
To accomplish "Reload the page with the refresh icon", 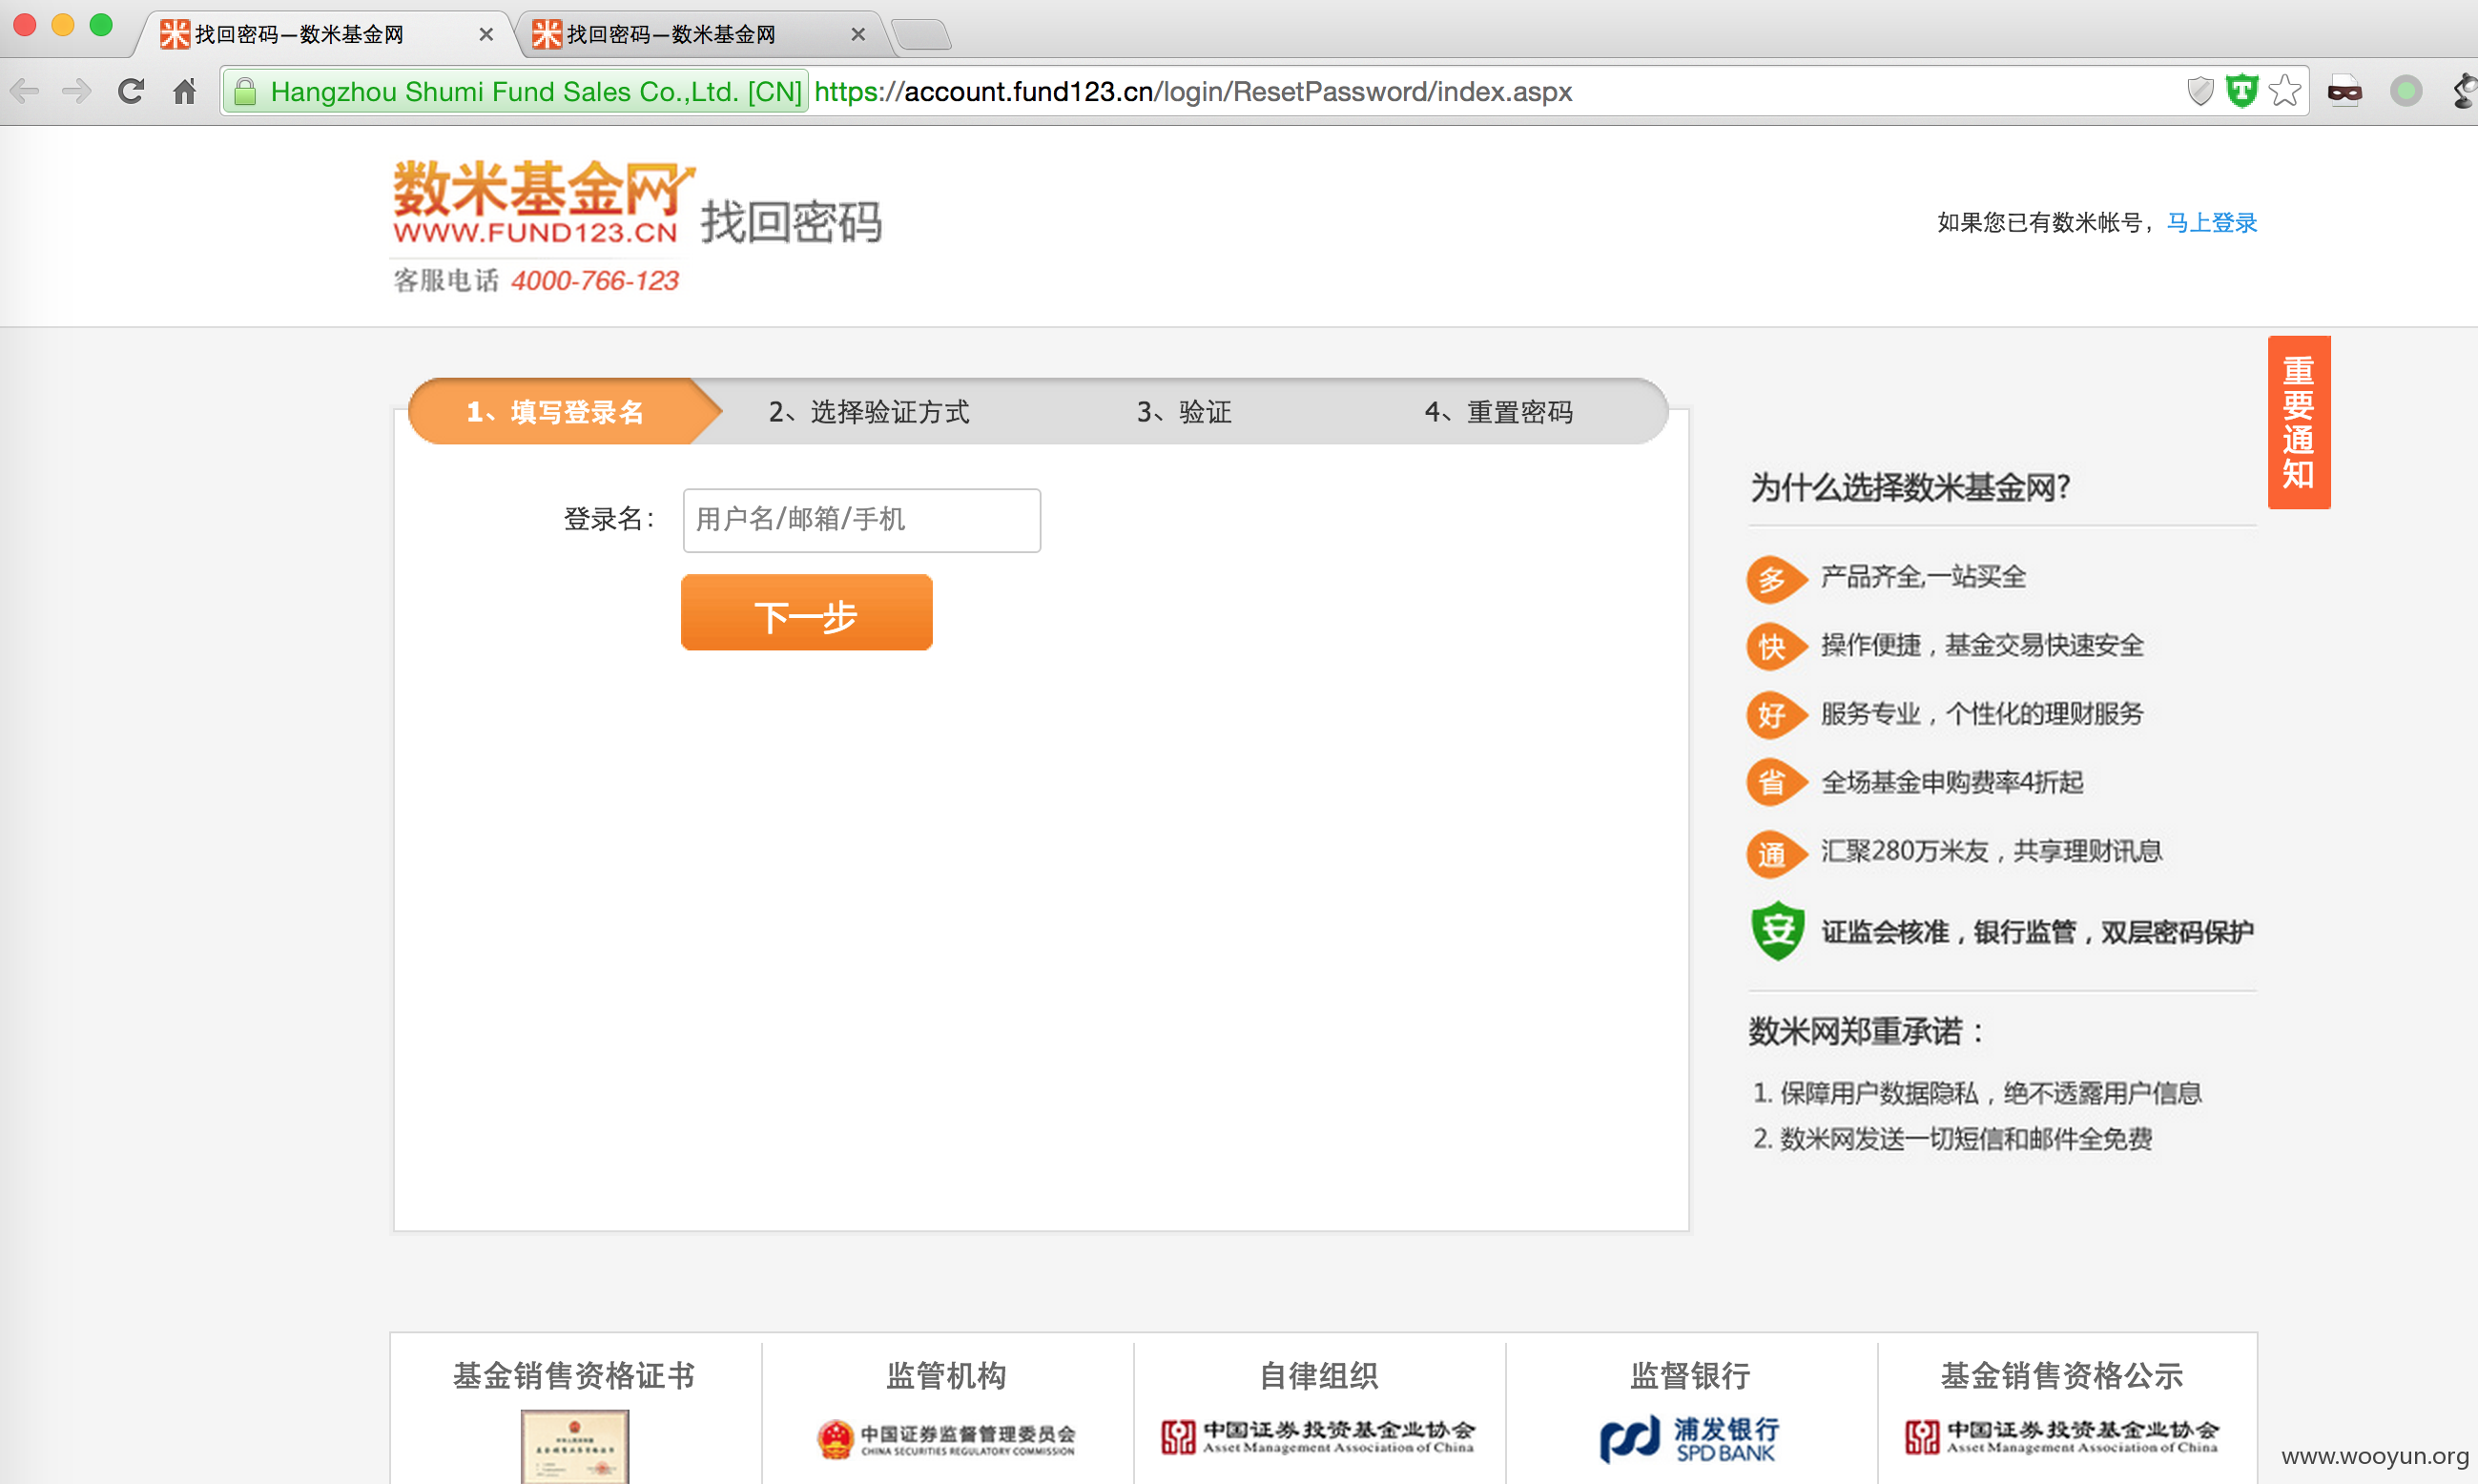I will coord(131,92).
